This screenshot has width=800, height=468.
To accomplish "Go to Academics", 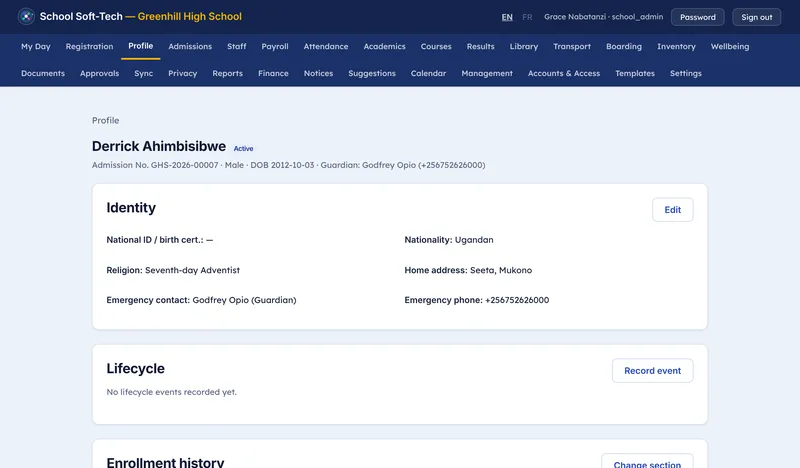I will coord(385,46).
